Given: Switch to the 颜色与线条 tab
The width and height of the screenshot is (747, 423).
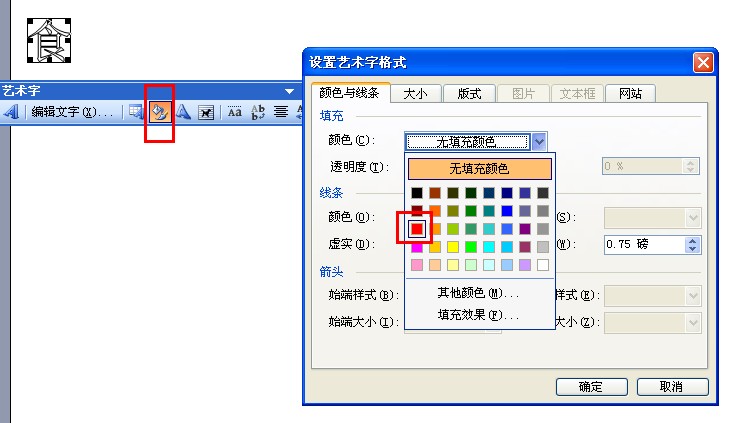Looking at the screenshot, I should (350, 93).
